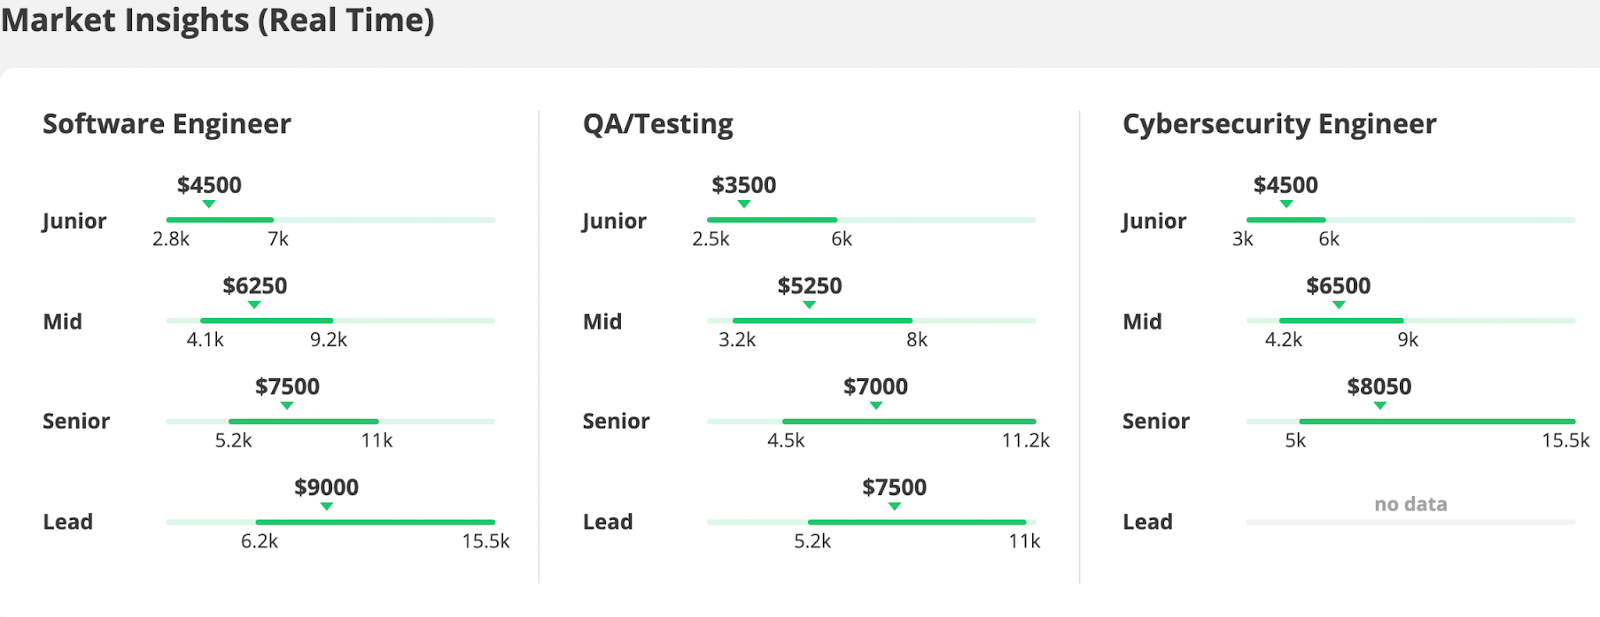Click the triangle marker under Cybersecurity $6500

point(1338,305)
